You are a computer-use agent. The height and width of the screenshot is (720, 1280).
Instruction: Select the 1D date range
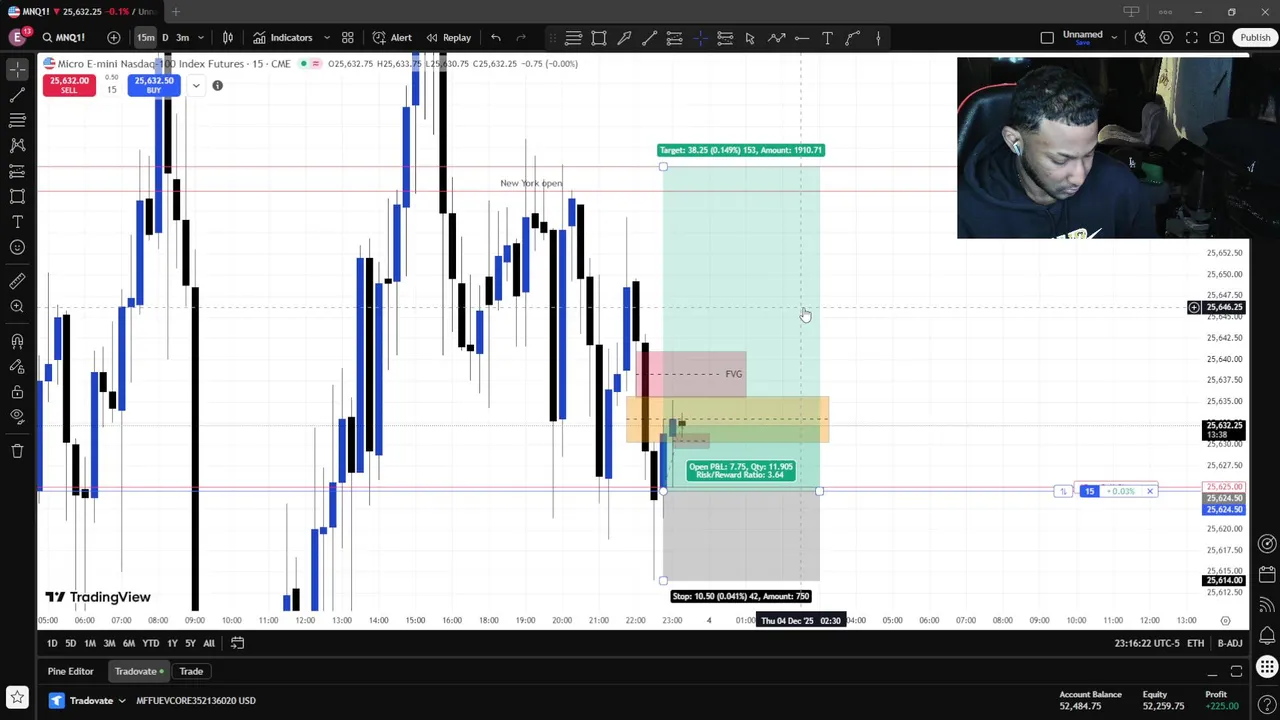(52, 643)
